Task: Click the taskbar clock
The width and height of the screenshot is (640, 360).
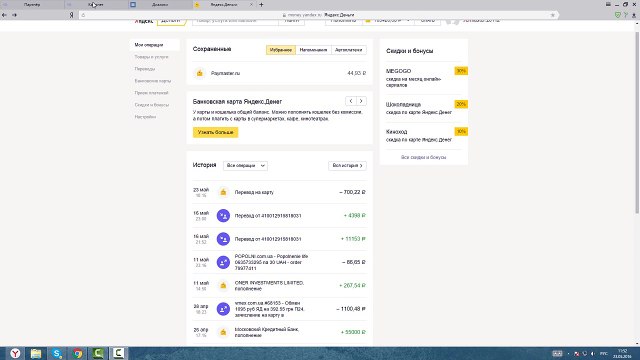Action: pyautogui.click(x=622, y=353)
